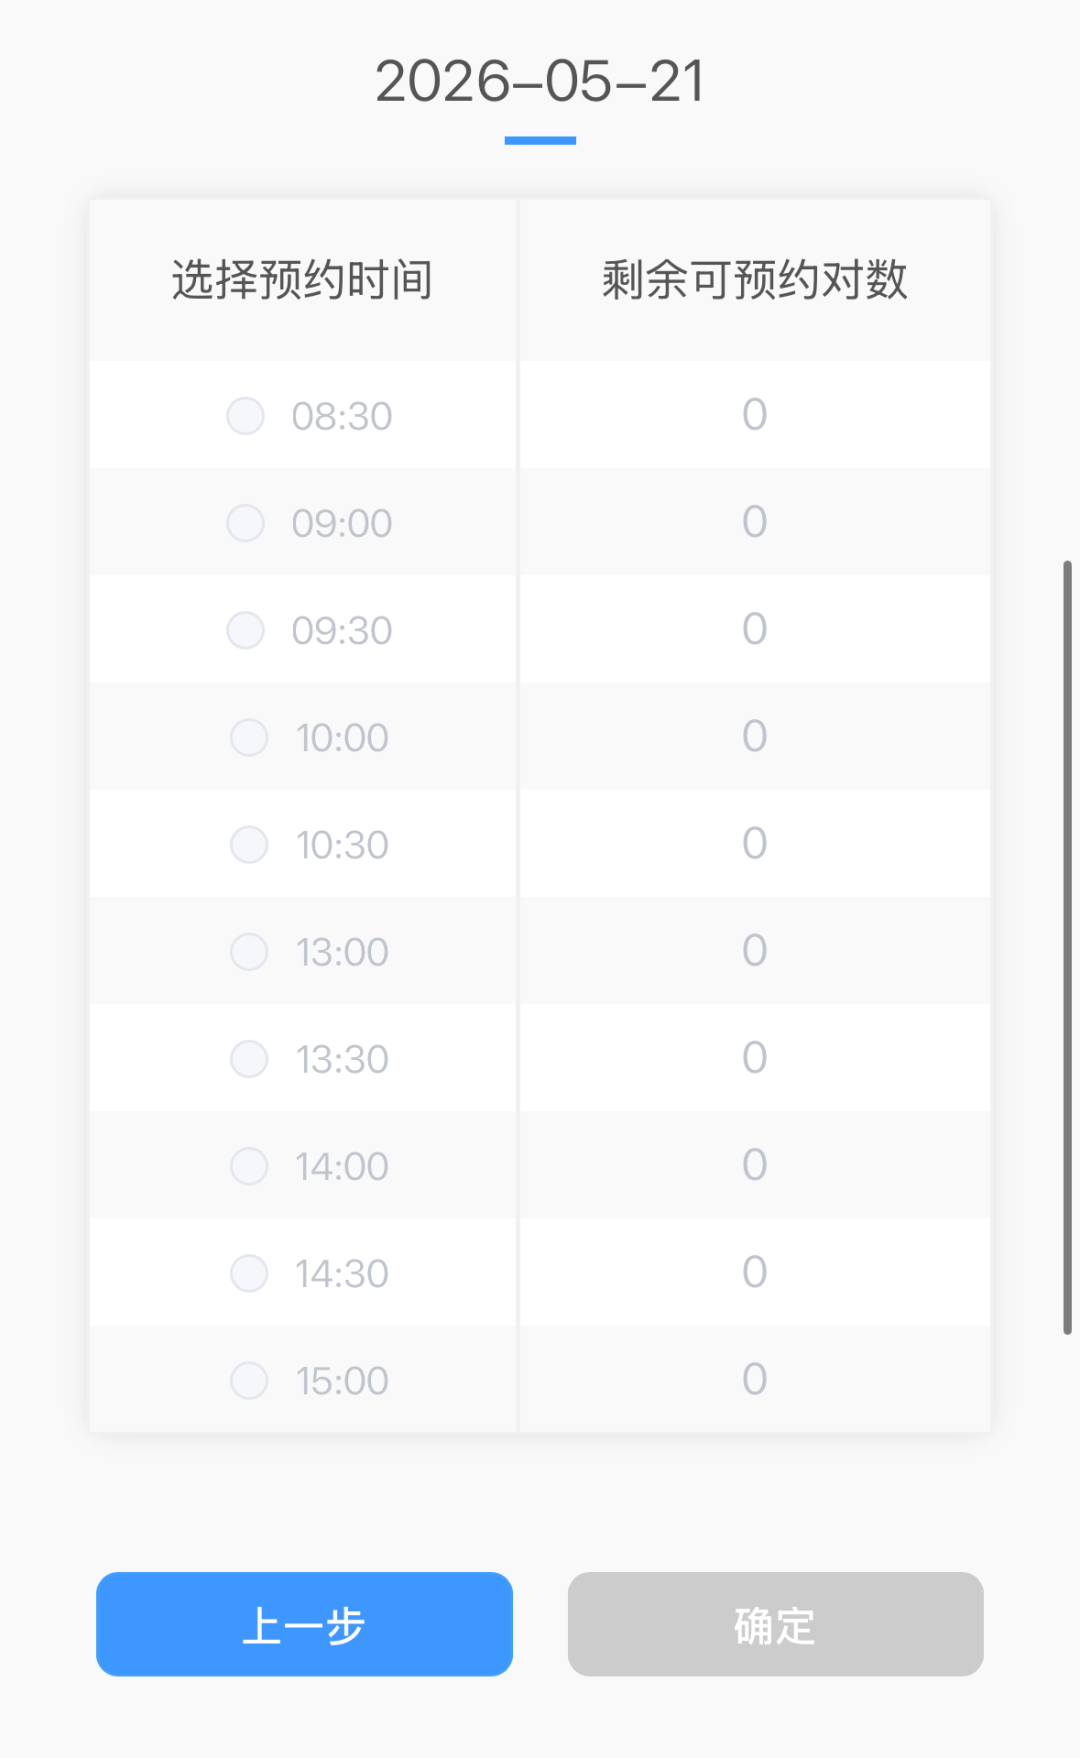Click the vertical scrollbar thumb
1080x1758 pixels.
point(1067,947)
